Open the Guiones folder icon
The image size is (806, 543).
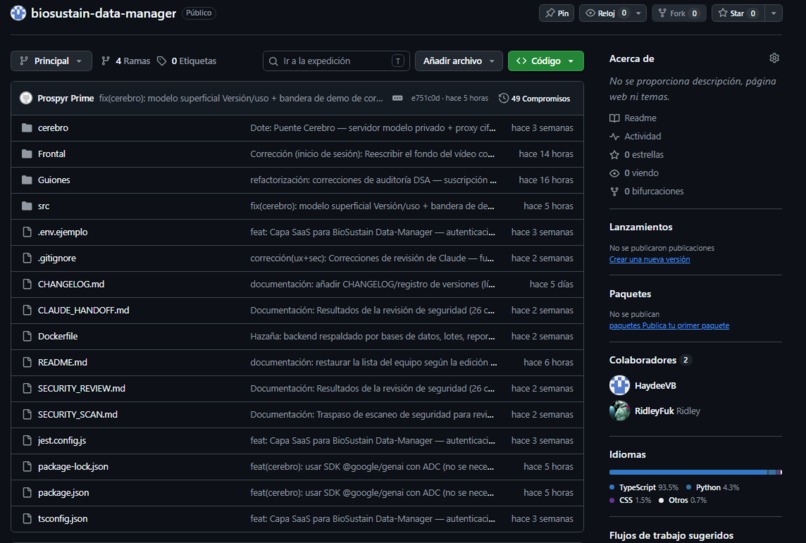pyautogui.click(x=27, y=180)
